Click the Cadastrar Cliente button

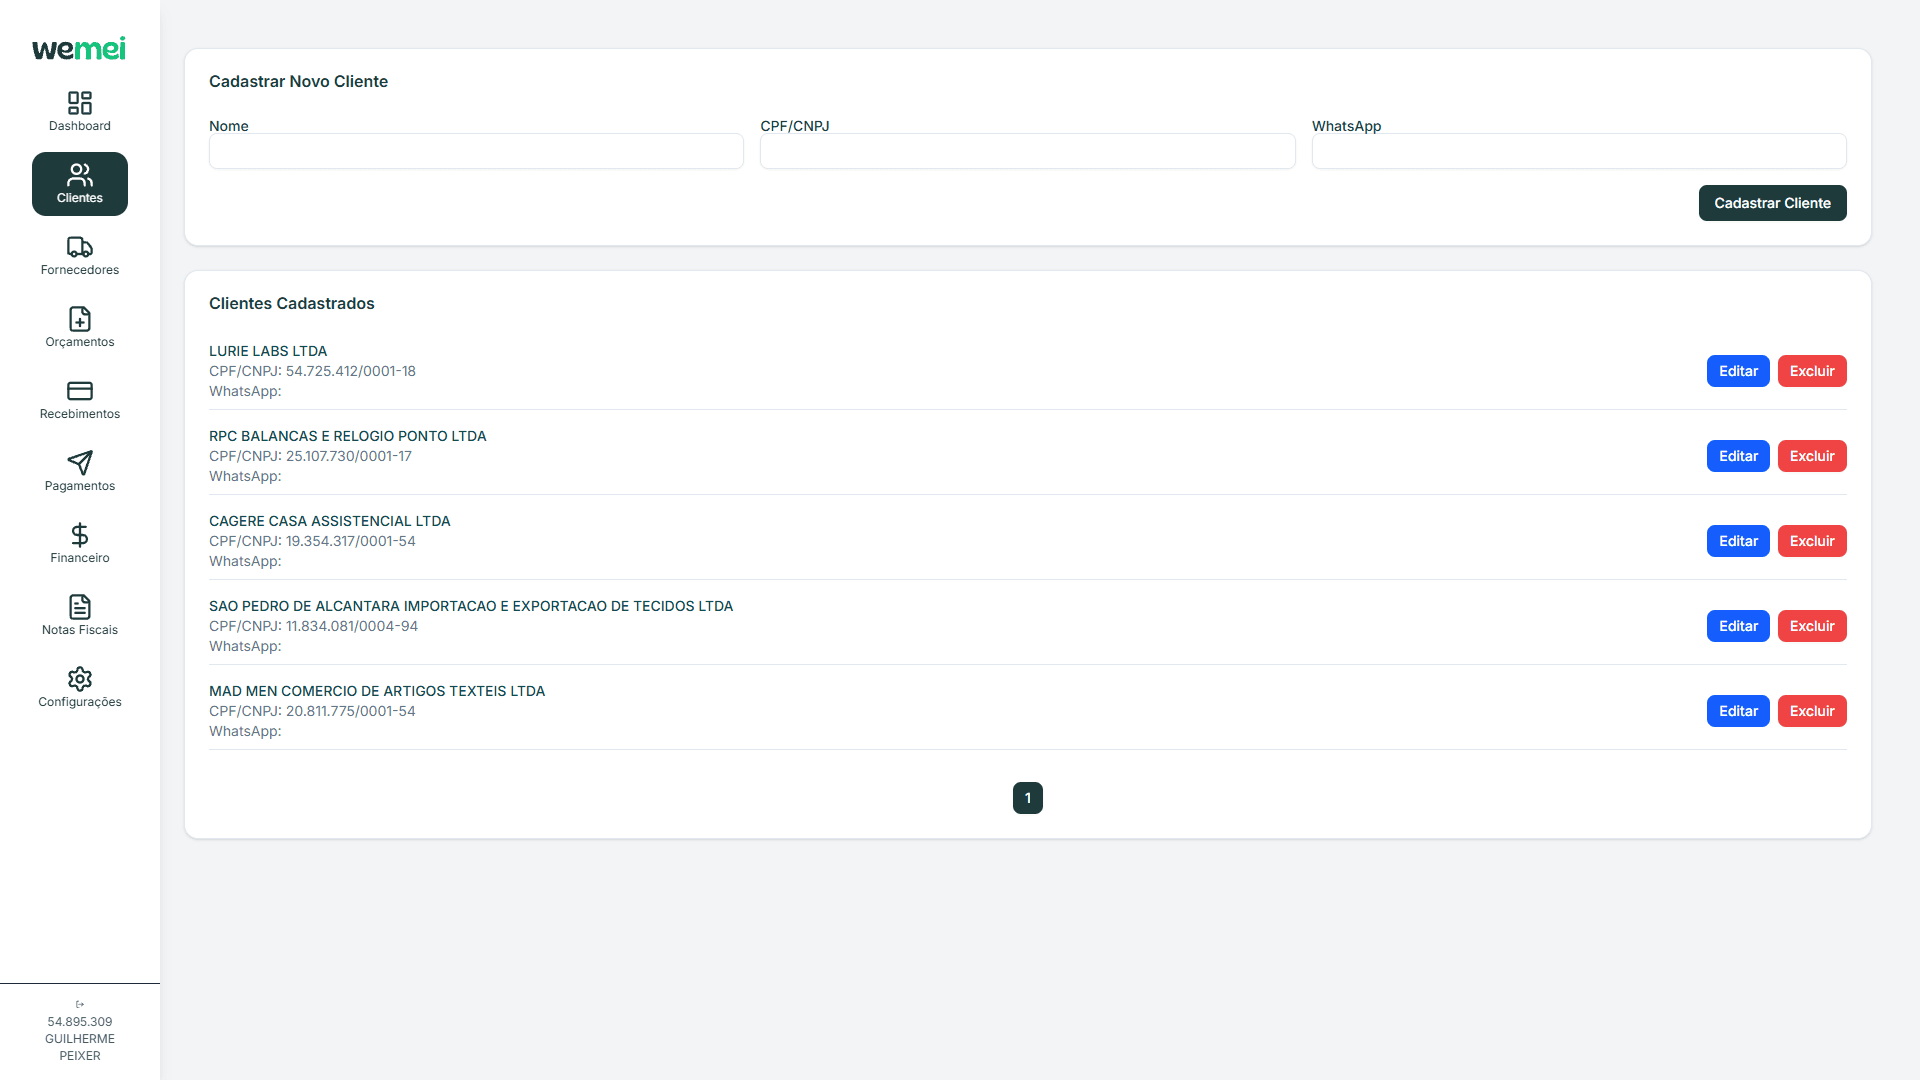pos(1772,203)
